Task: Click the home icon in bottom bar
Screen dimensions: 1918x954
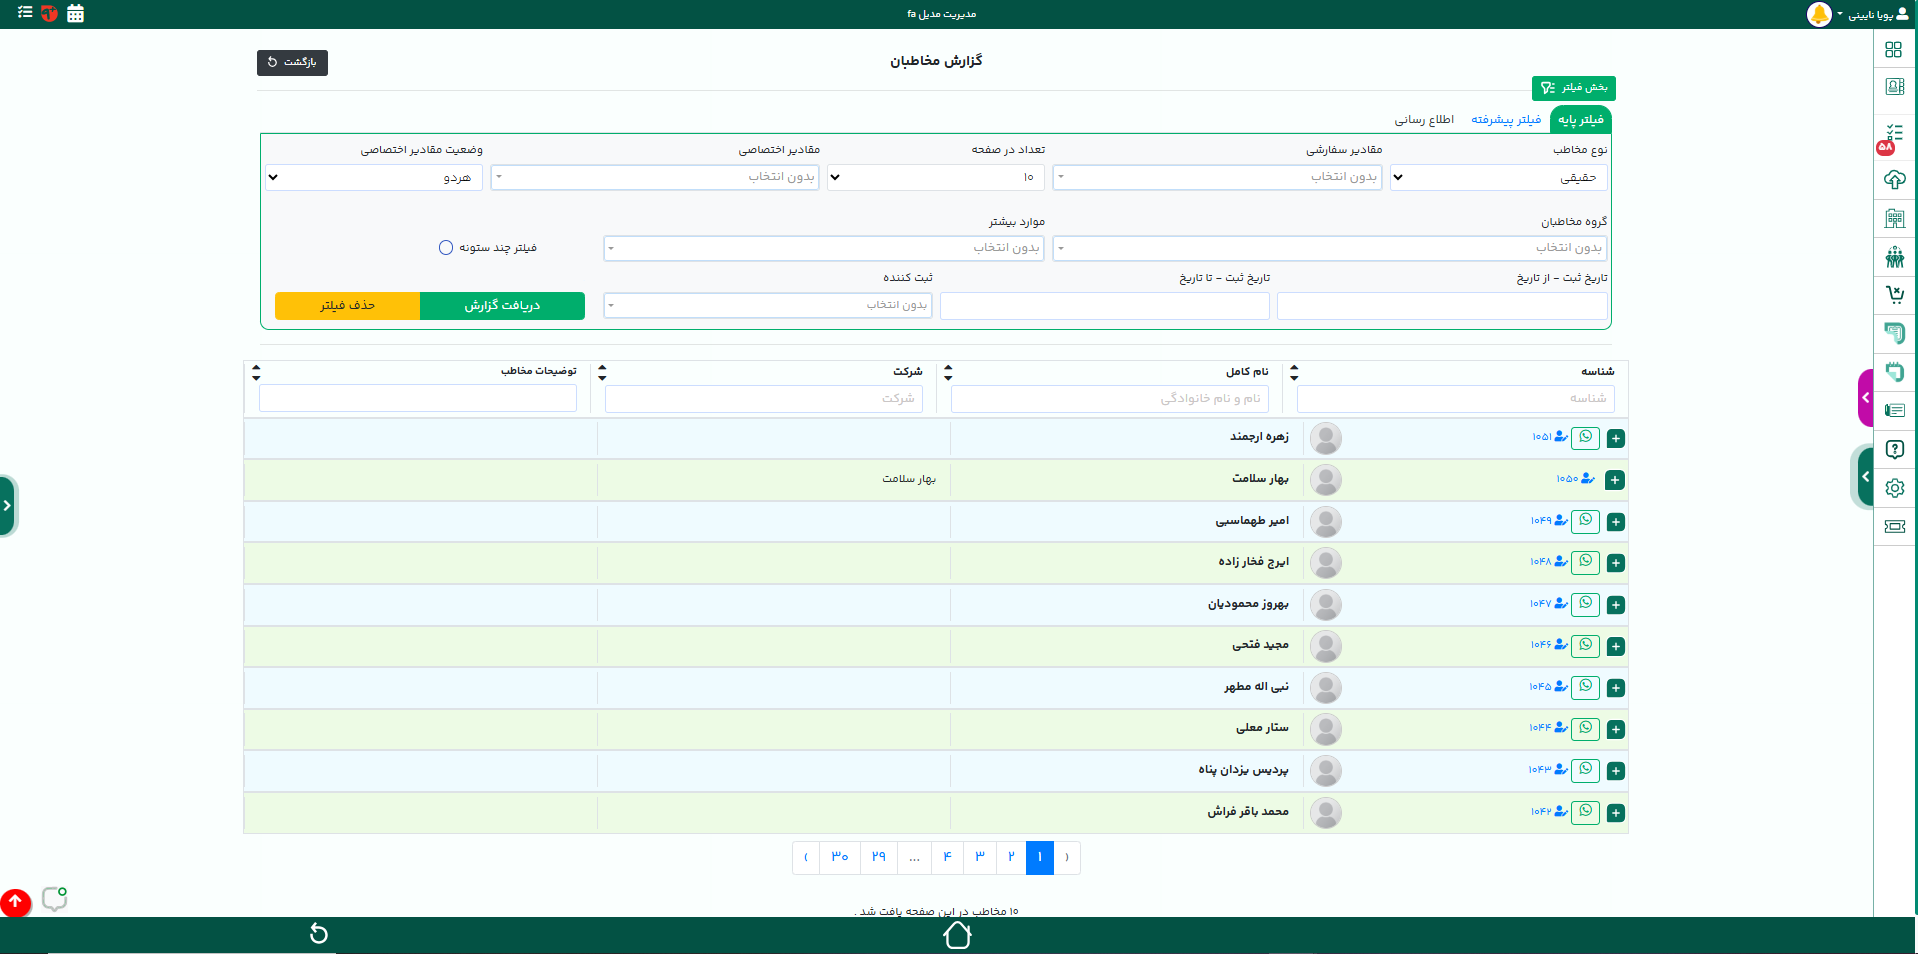Action: coord(957,935)
